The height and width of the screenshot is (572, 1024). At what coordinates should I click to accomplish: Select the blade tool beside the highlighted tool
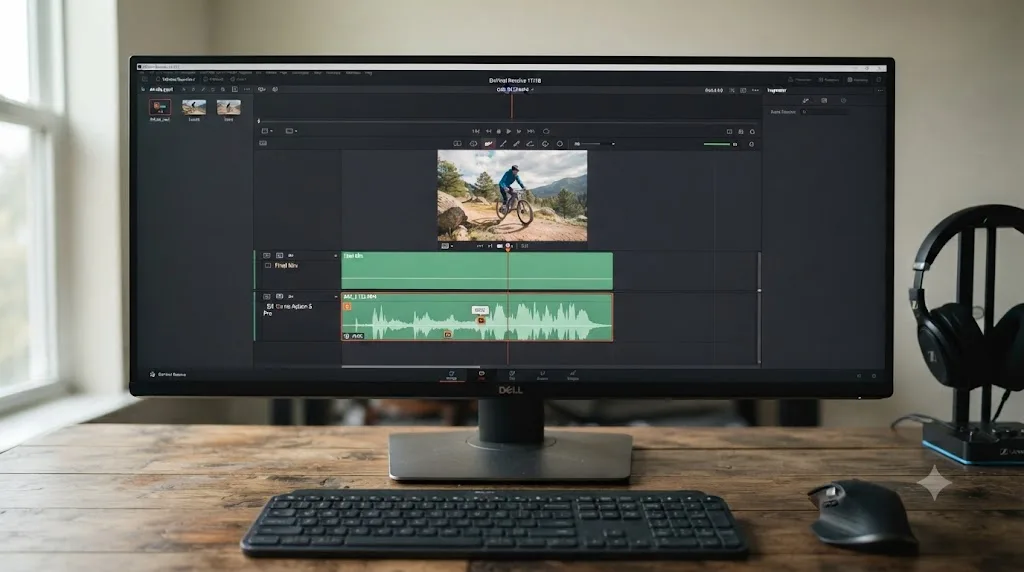point(503,144)
